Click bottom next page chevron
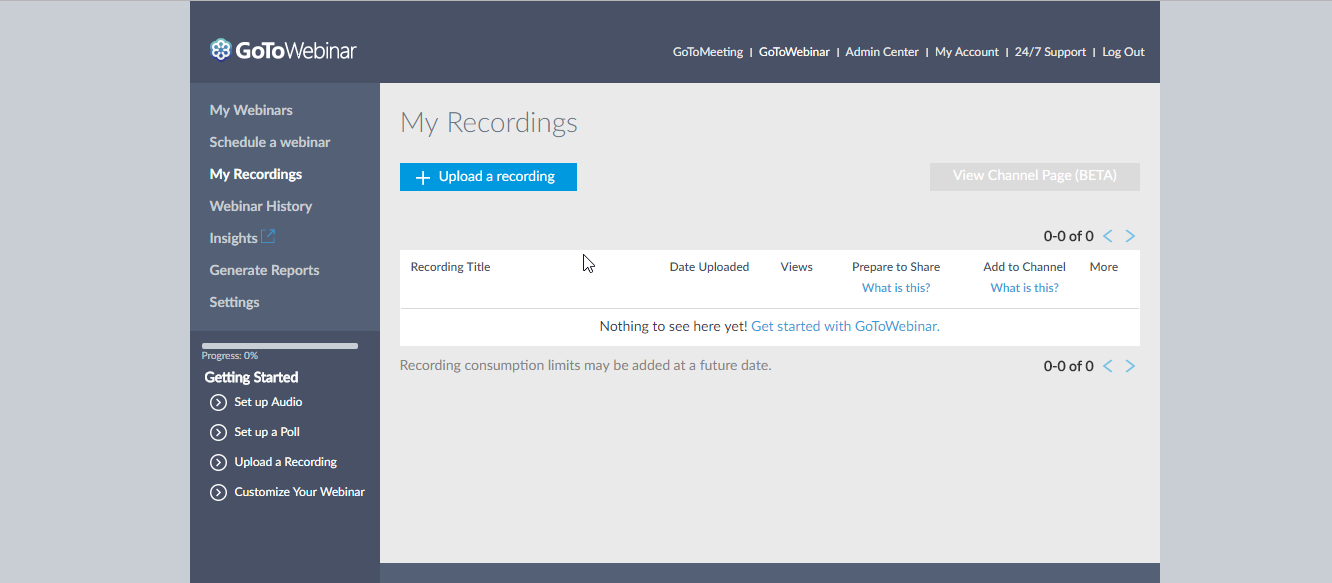This screenshot has height=583, width=1332. pyautogui.click(x=1130, y=367)
